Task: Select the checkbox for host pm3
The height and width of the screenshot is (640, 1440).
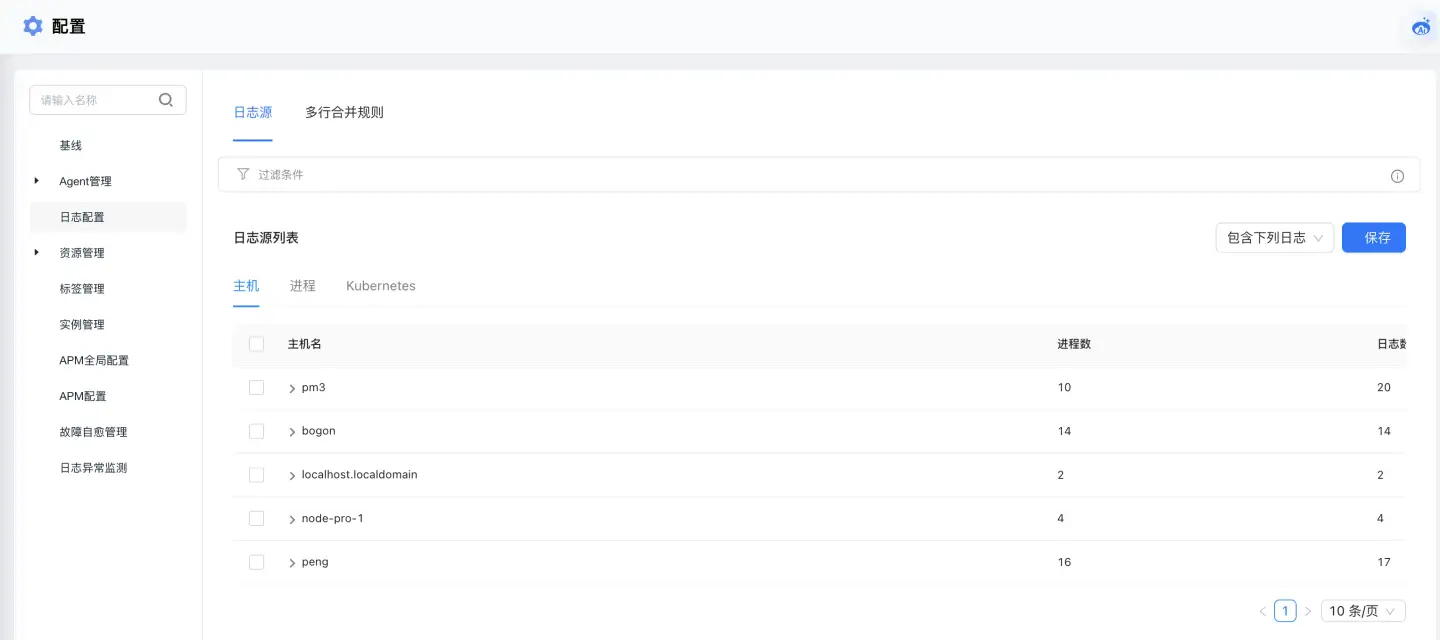Action: pos(257,388)
